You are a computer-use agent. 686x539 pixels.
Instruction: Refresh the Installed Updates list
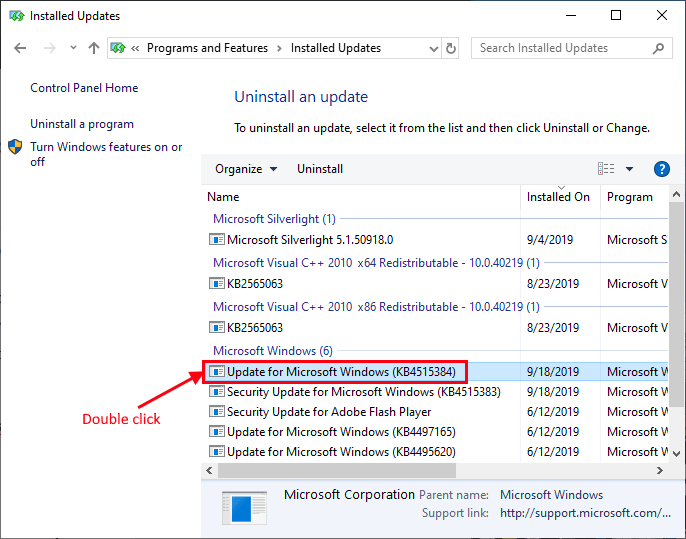[451, 48]
